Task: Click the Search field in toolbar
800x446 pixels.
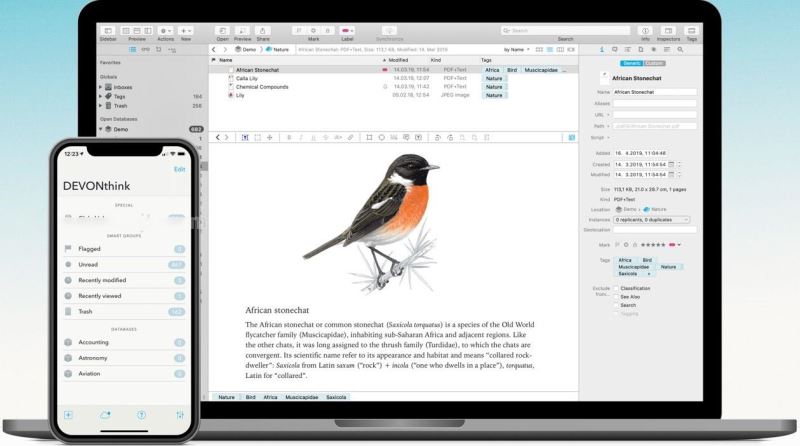Action: [565, 31]
